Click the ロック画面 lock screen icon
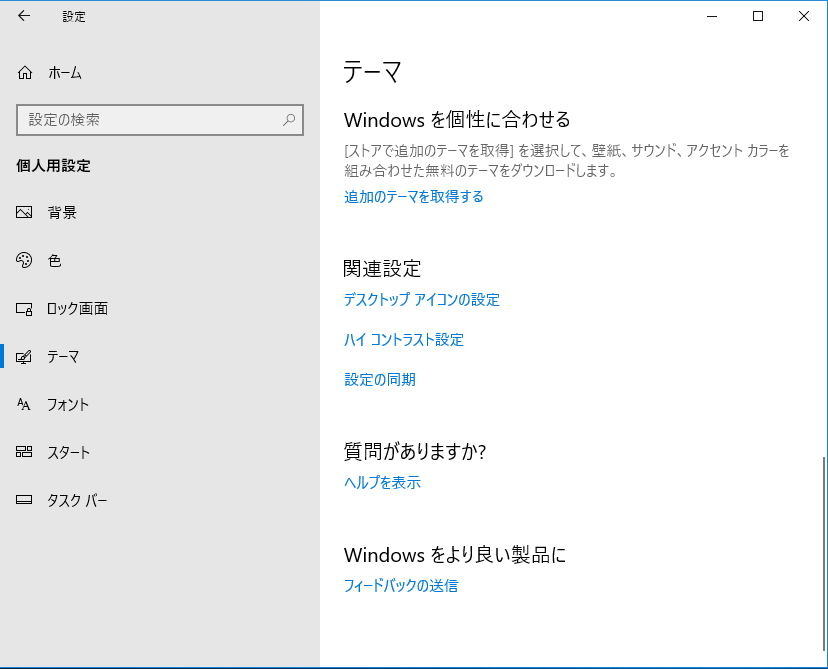Screen dimensions: 828x669 tap(25, 308)
